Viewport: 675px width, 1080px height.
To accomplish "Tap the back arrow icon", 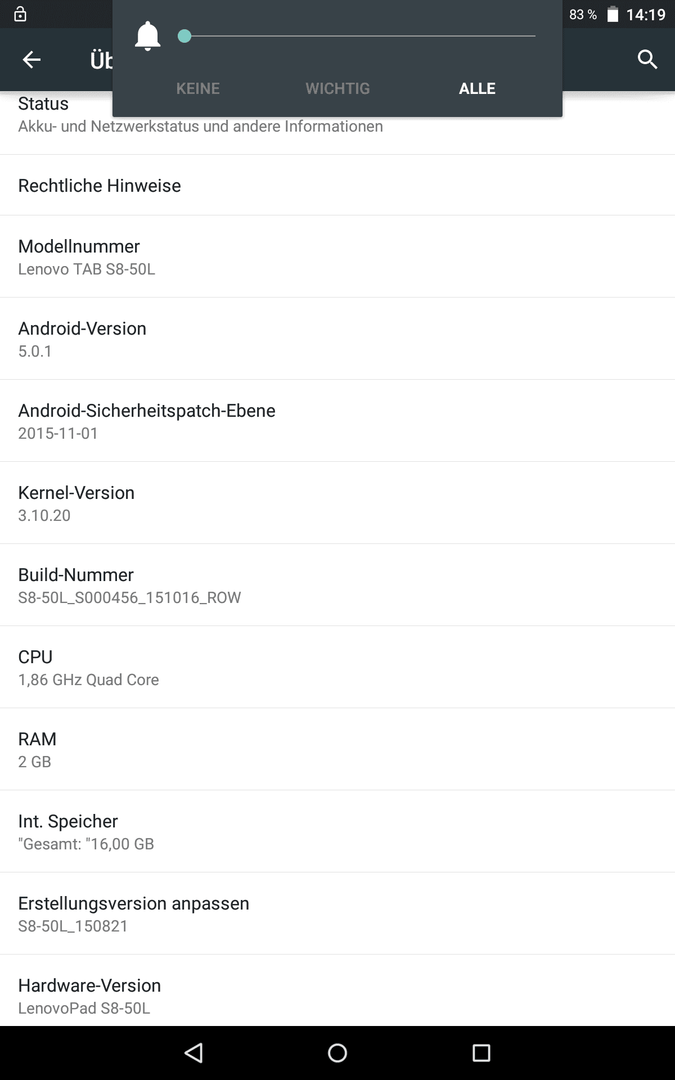I will coord(32,60).
